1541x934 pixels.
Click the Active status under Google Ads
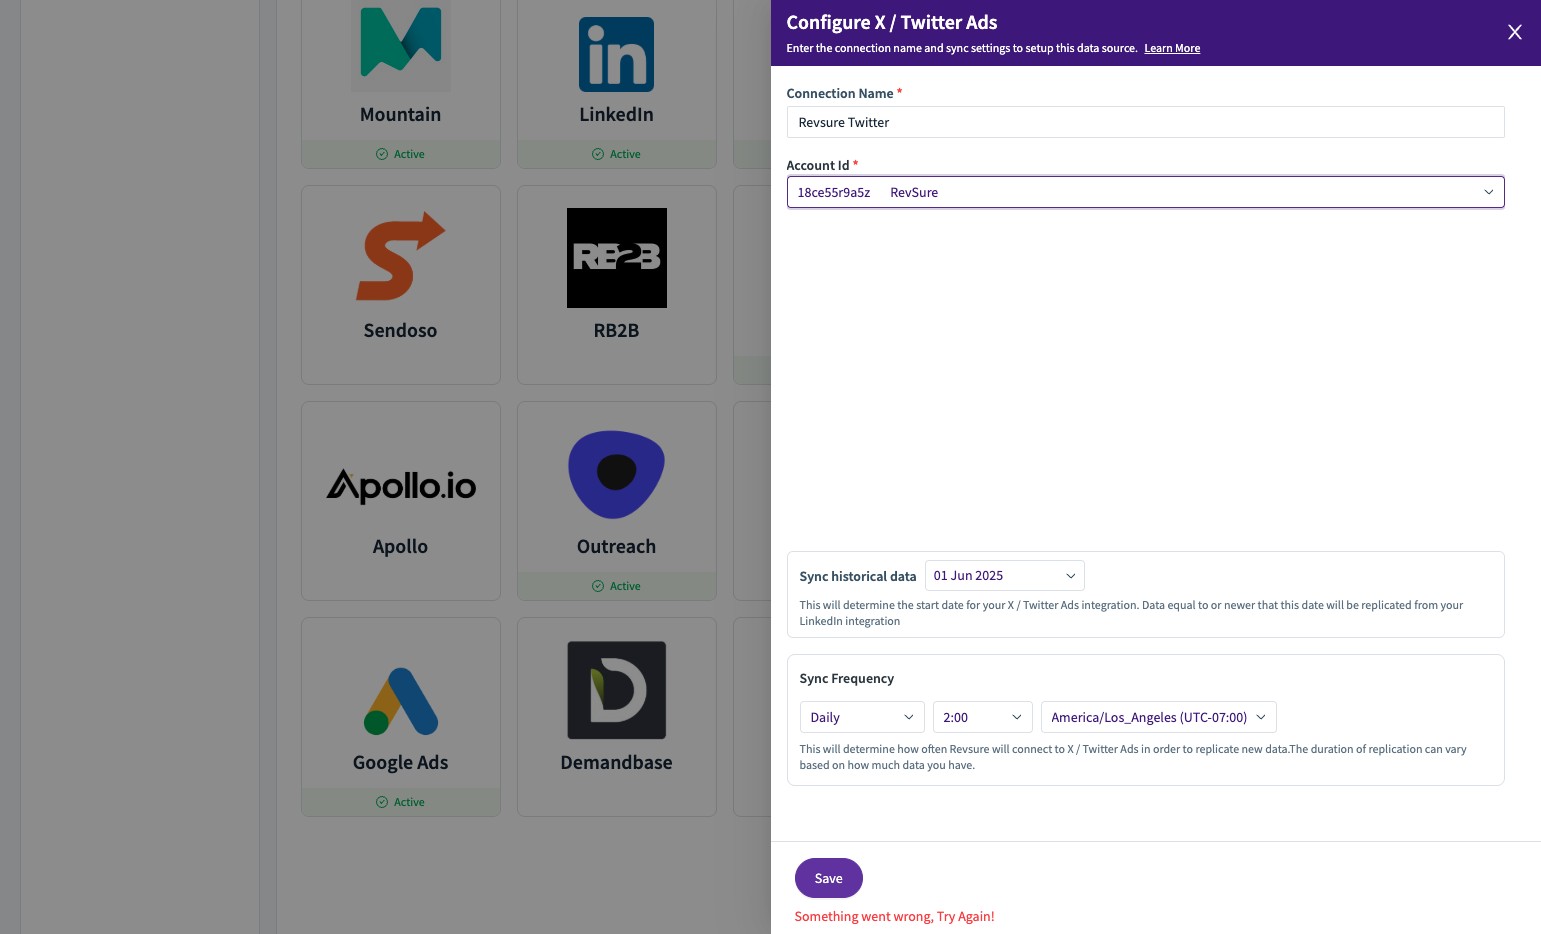click(x=400, y=802)
